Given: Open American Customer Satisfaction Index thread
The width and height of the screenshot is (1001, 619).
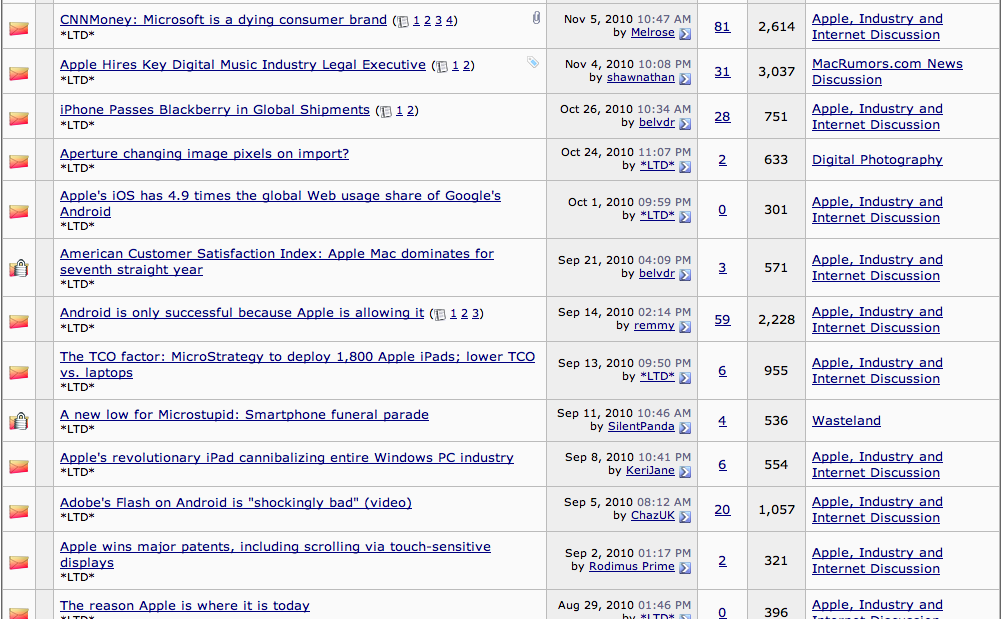Looking at the screenshot, I should pyautogui.click(x=276, y=262).
